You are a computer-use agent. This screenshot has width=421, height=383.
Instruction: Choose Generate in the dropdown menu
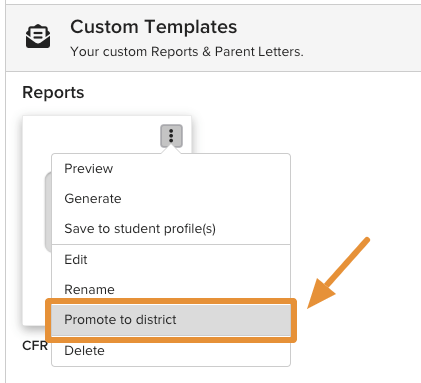click(x=171, y=199)
